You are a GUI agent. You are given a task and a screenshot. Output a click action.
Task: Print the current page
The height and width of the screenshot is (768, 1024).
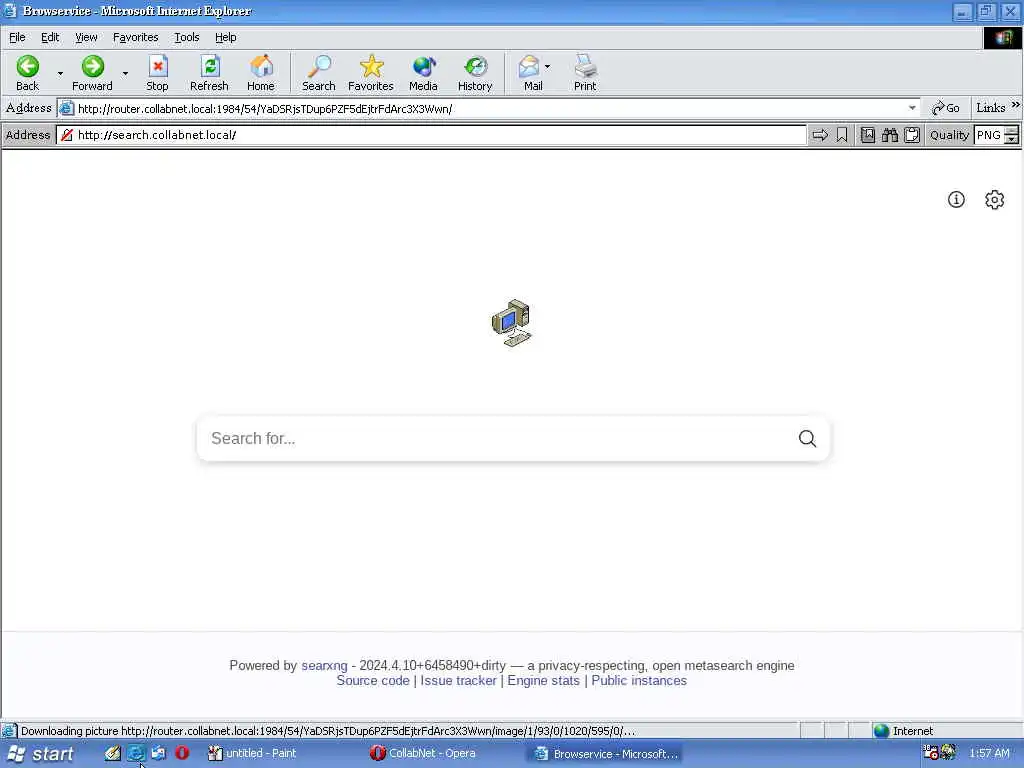pos(585,72)
